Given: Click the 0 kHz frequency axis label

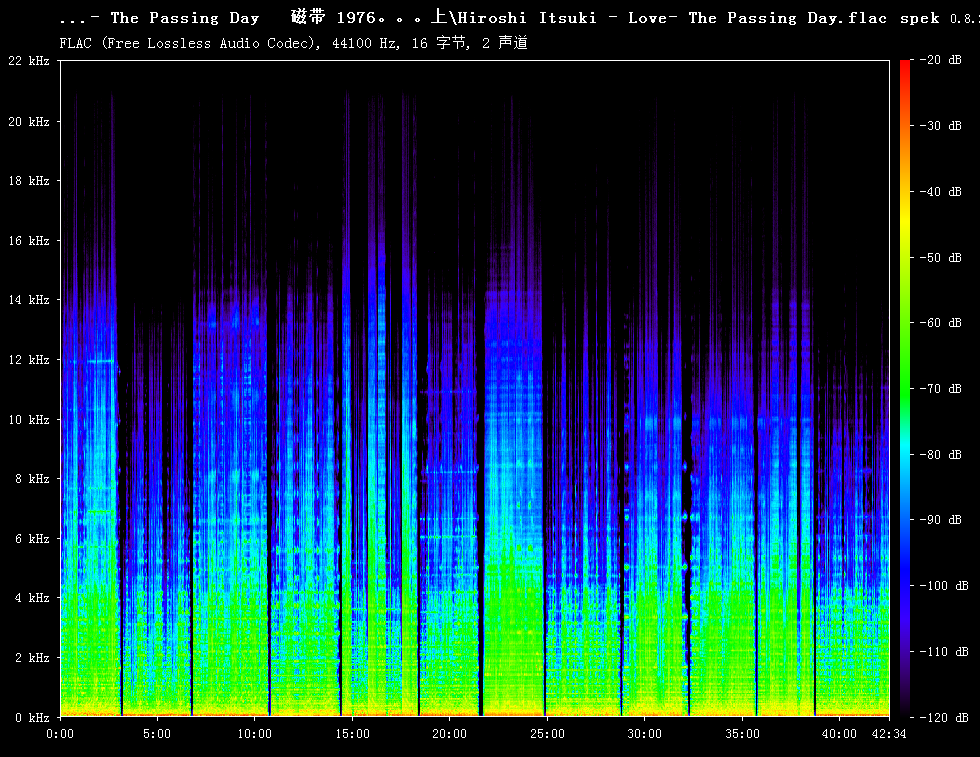Looking at the screenshot, I should pos(32,717).
